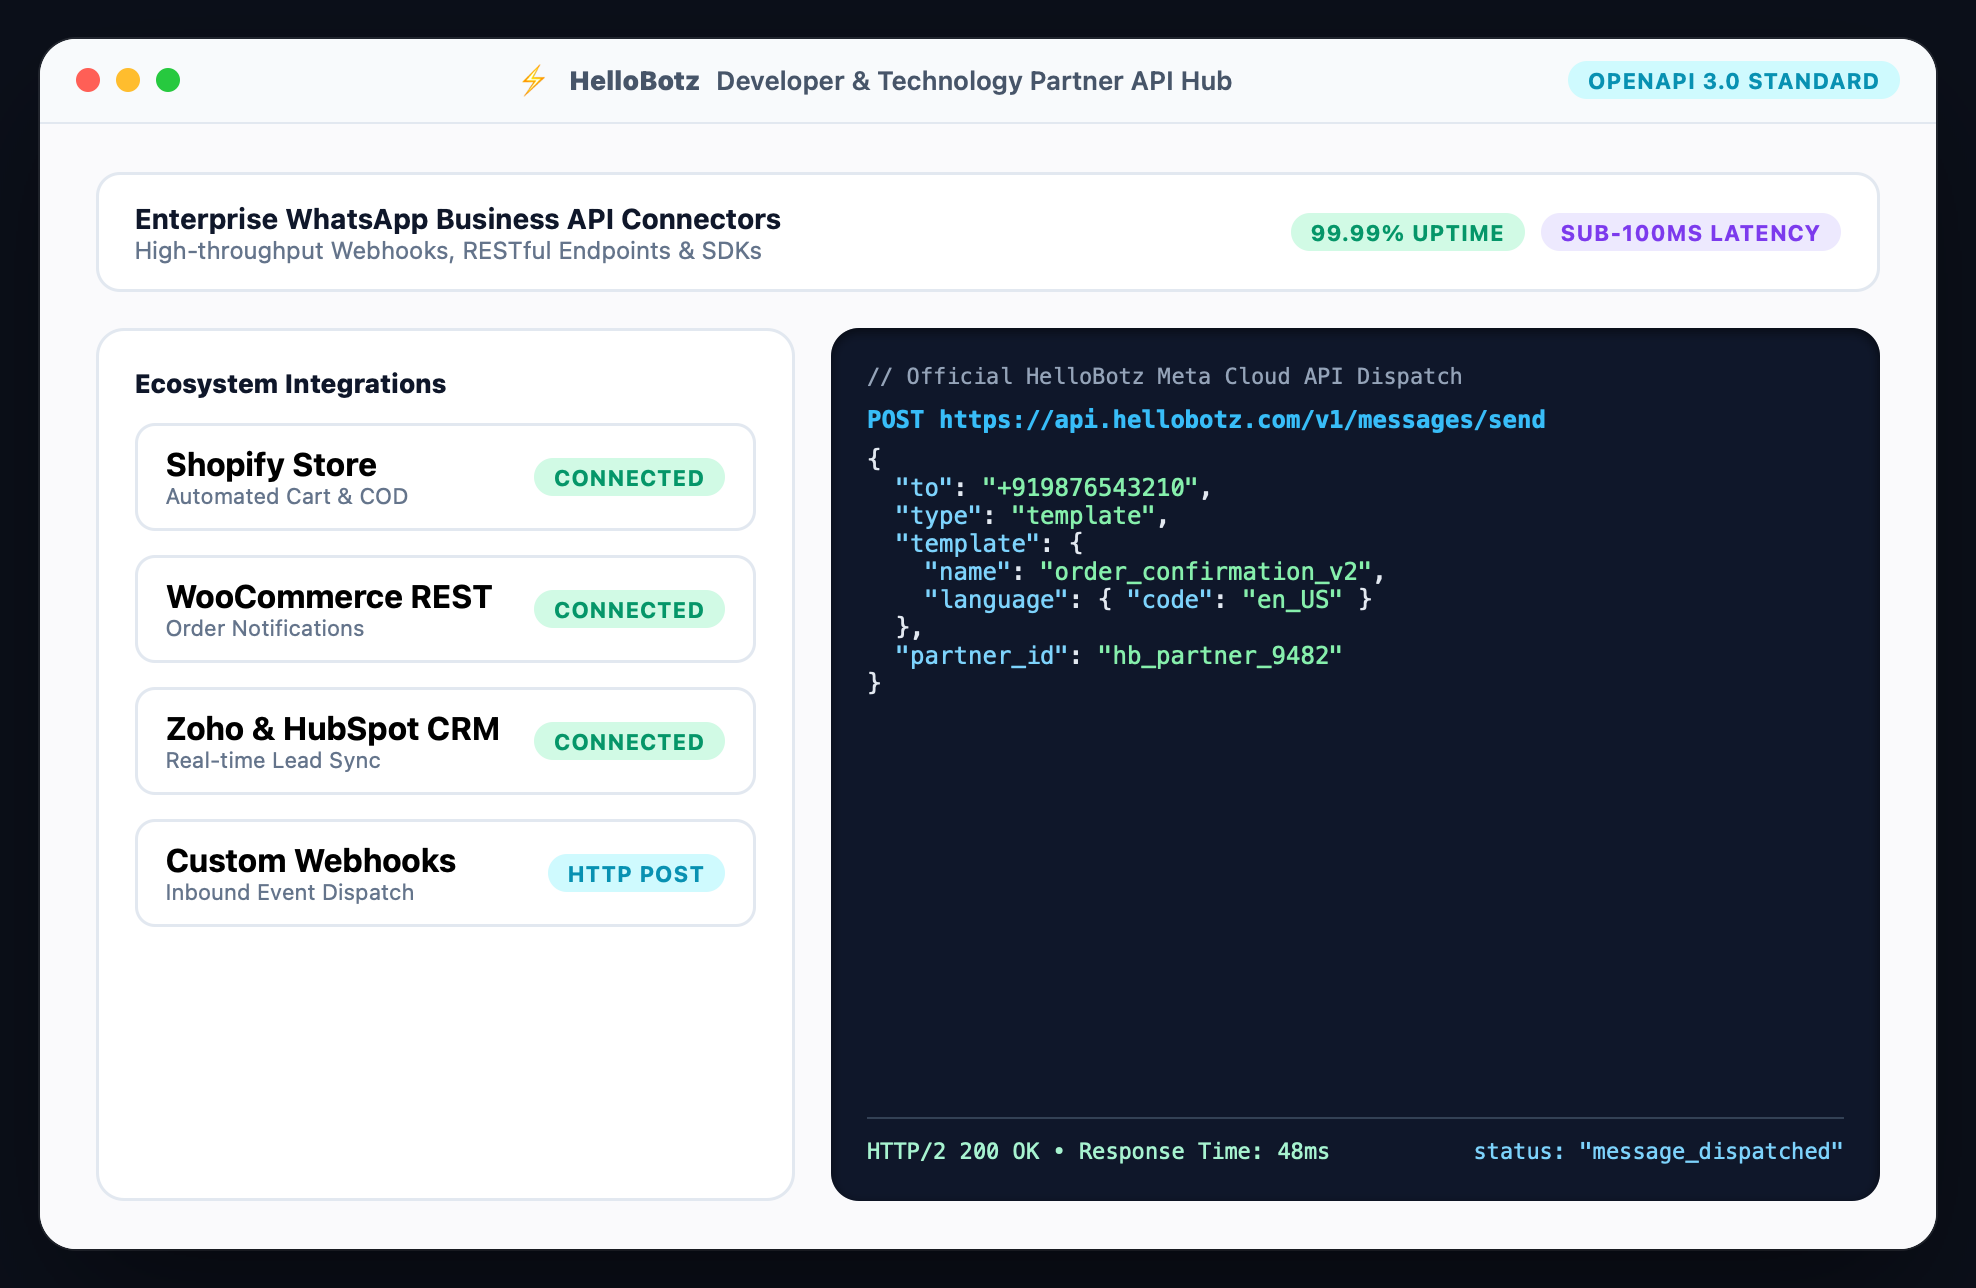Click the CONNECTED badge for WooCommerce REST
The width and height of the screenshot is (1976, 1288).
coord(629,610)
